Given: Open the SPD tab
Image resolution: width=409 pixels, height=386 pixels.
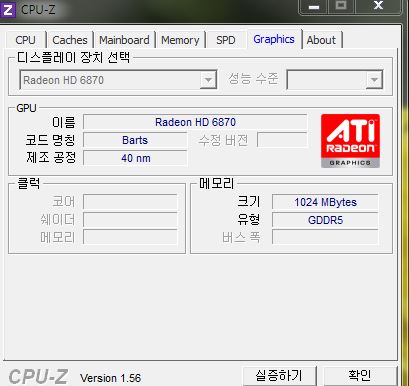Looking at the screenshot, I should (x=226, y=40).
